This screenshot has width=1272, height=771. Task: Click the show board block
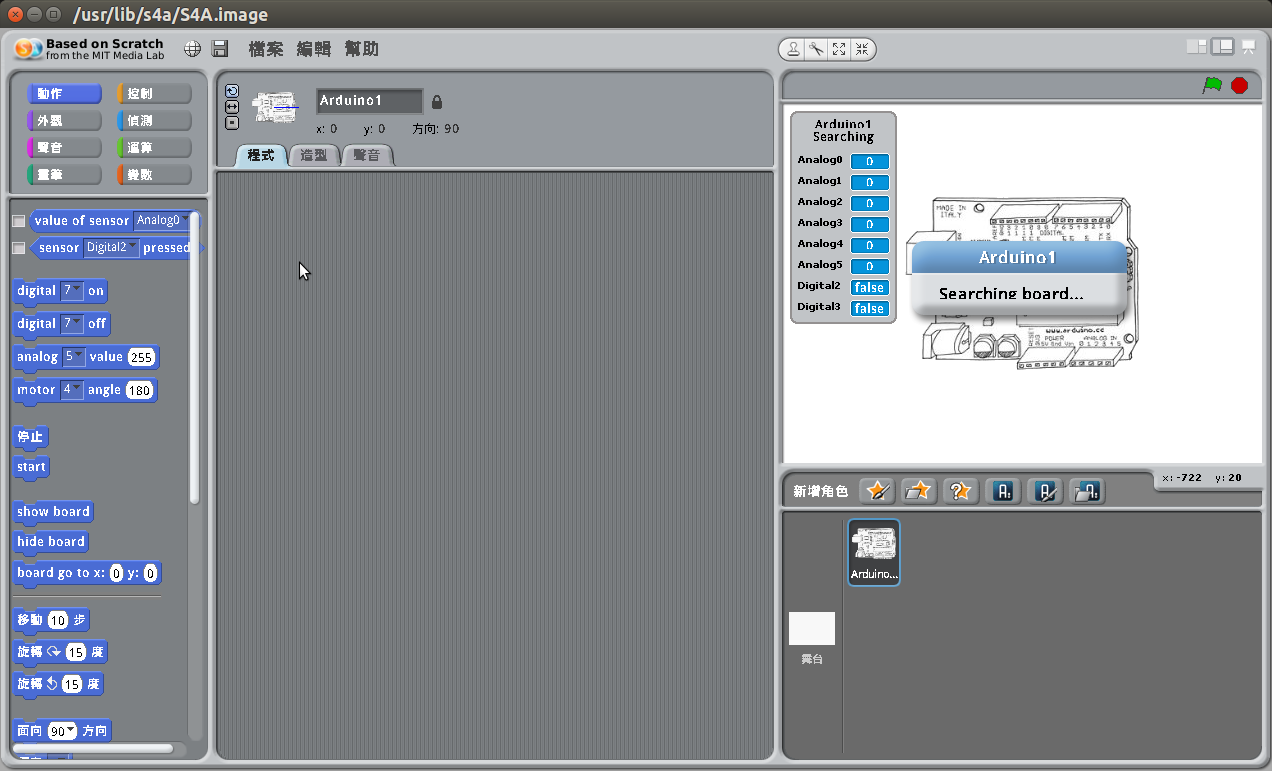click(53, 512)
